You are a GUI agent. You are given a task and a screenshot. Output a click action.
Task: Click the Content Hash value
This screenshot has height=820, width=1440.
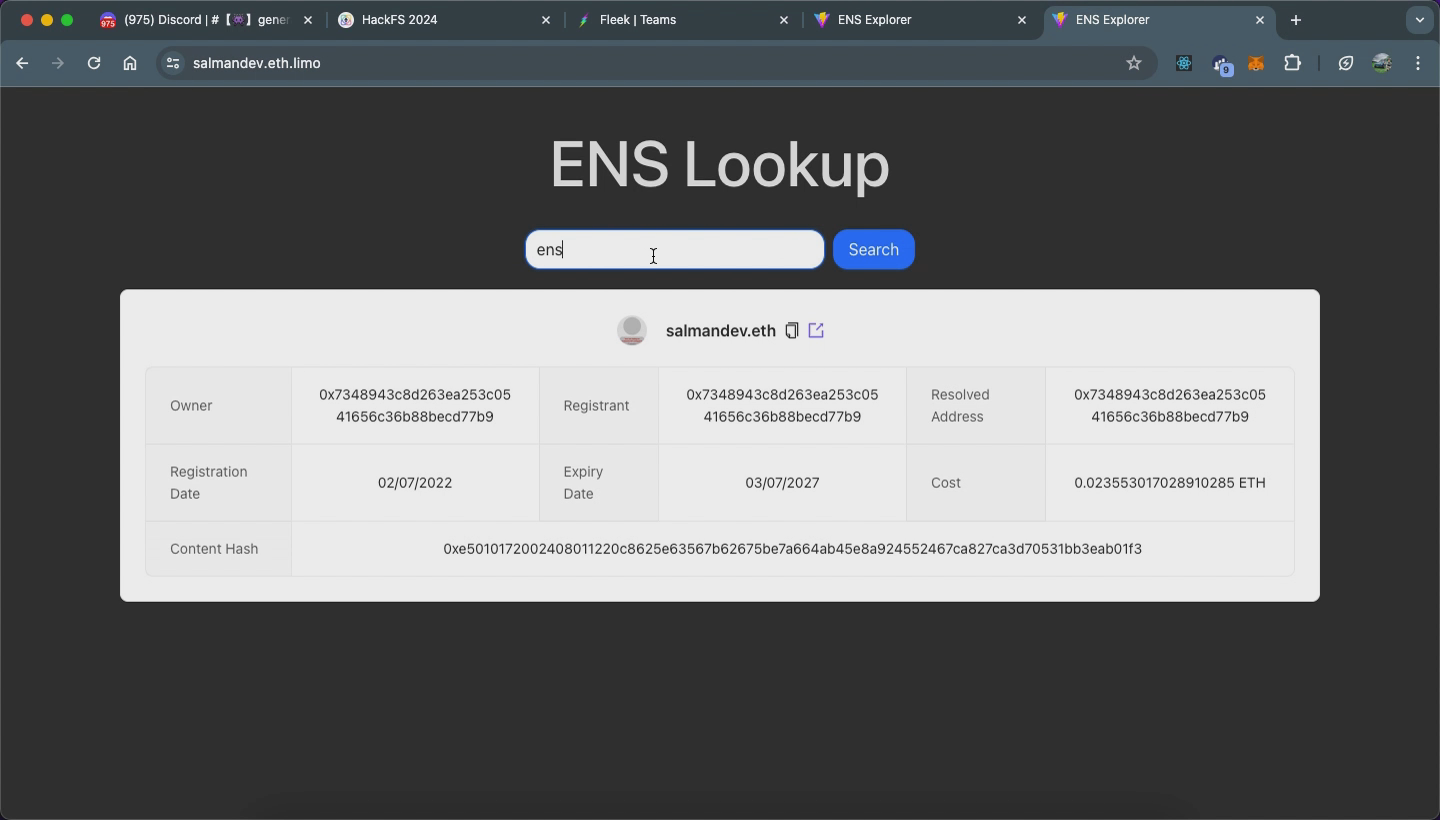pyautogui.click(x=793, y=549)
